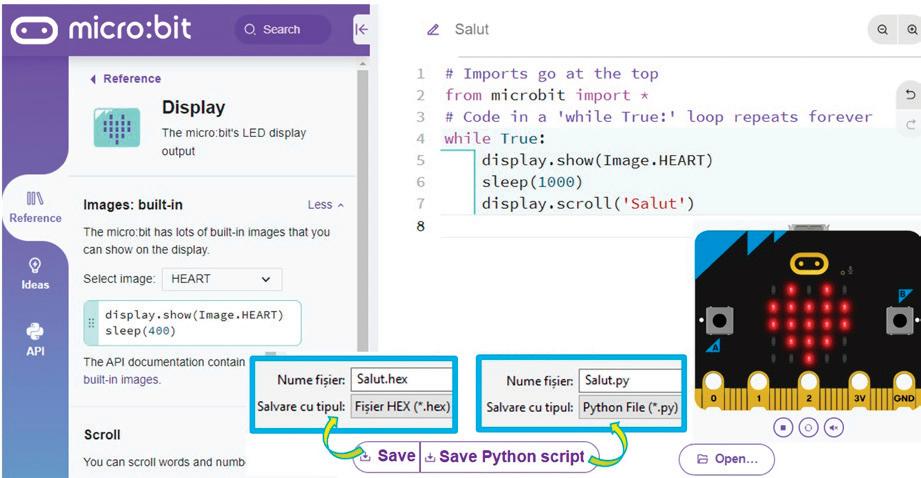Click the Display heart thumbnail
The width and height of the screenshot is (921, 478).
tap(117, 127)
